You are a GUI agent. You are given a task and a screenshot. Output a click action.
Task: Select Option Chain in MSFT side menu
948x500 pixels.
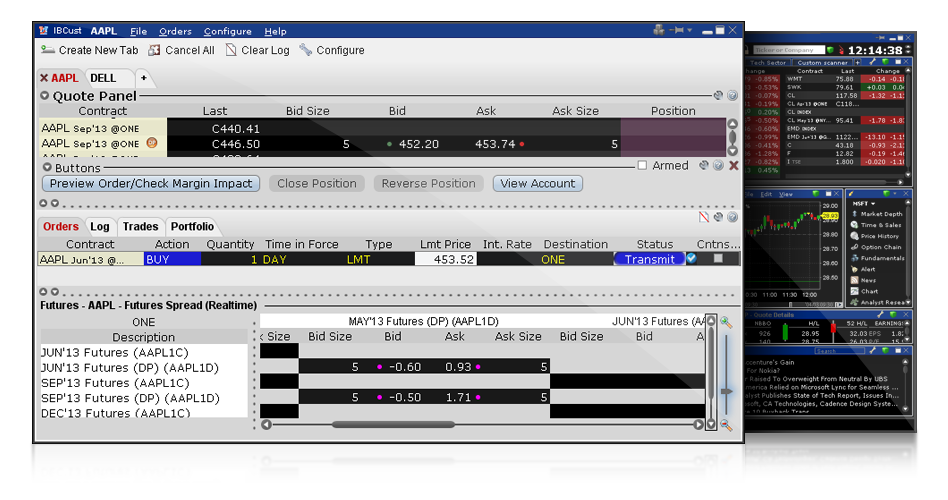point(880,247)
